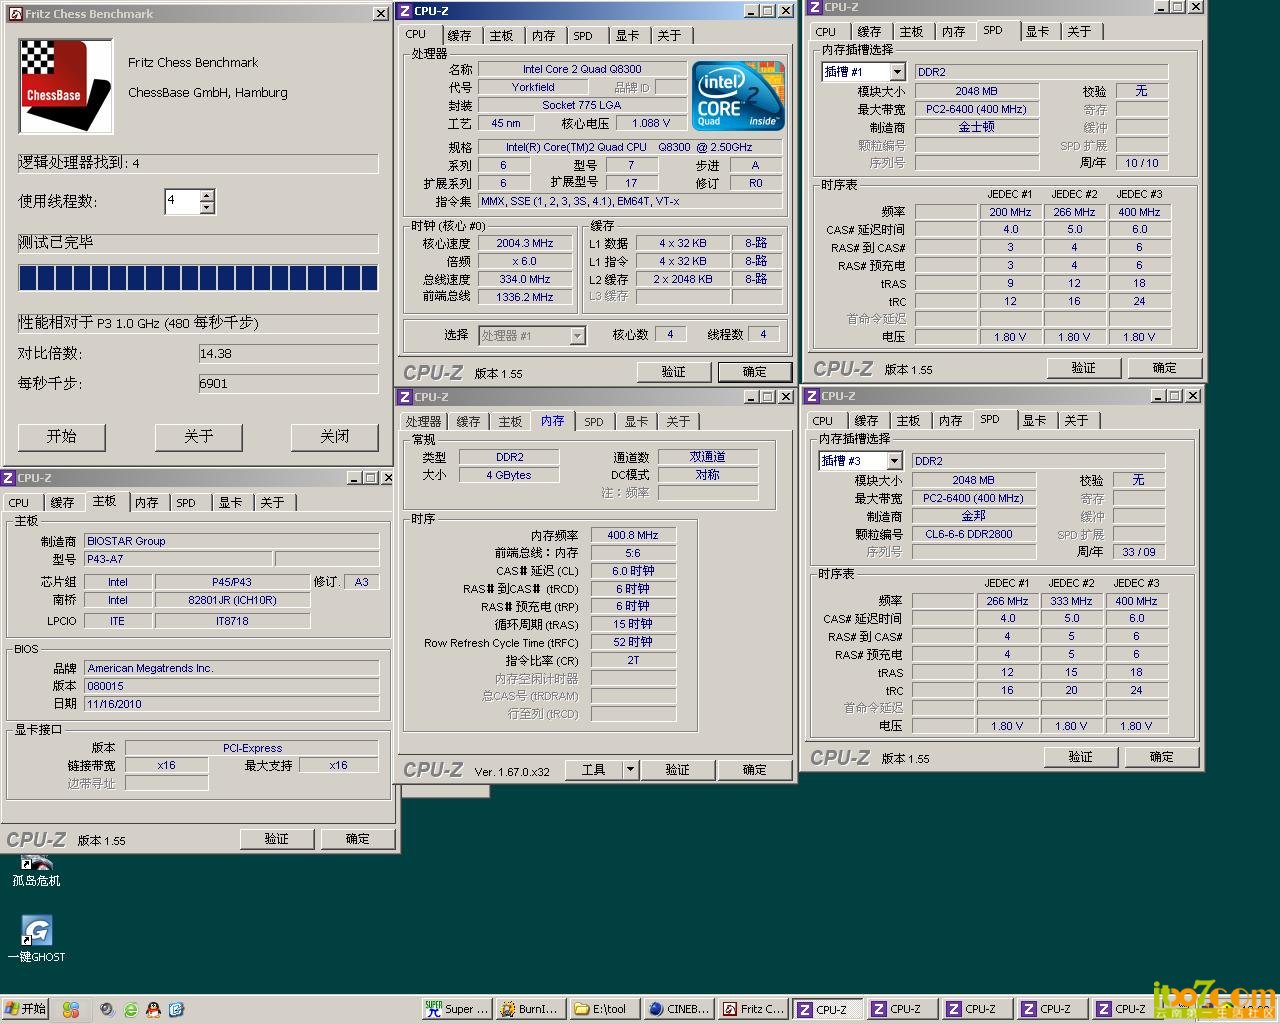Click the 对比倍数 value 14.38 field
The height and width of the screenshot is (1024, 1280).
[x=288, y=354]
